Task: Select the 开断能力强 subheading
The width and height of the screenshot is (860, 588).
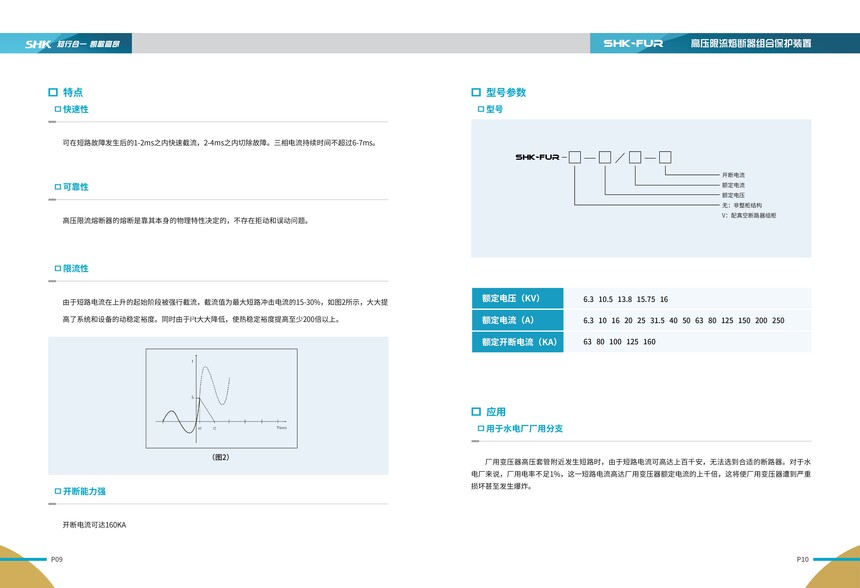Action: [84, 491]
